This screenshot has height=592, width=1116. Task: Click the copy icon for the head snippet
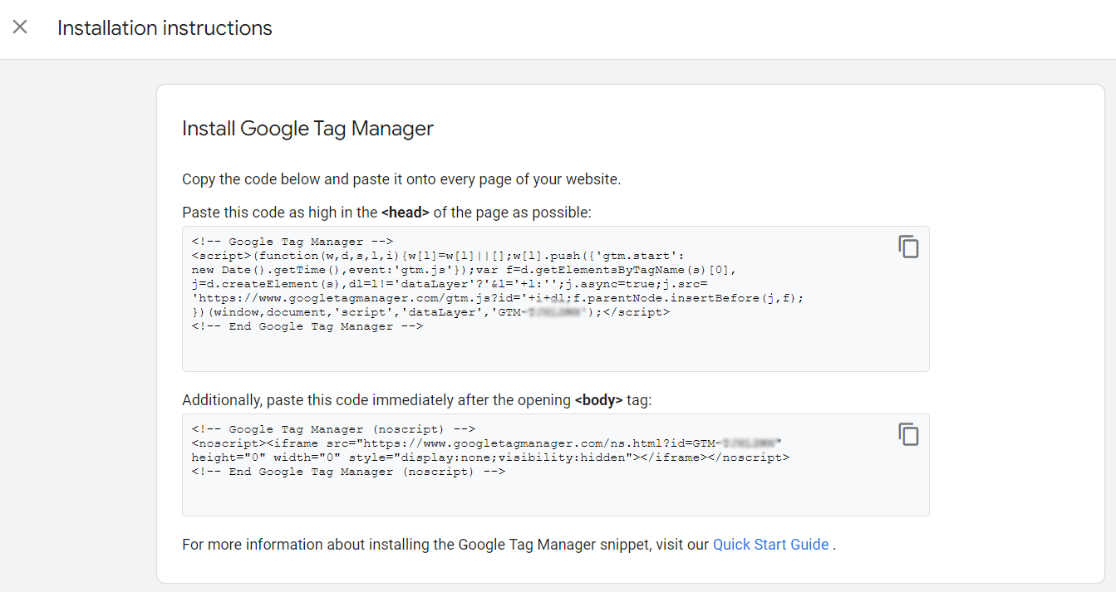pos(908,245)
